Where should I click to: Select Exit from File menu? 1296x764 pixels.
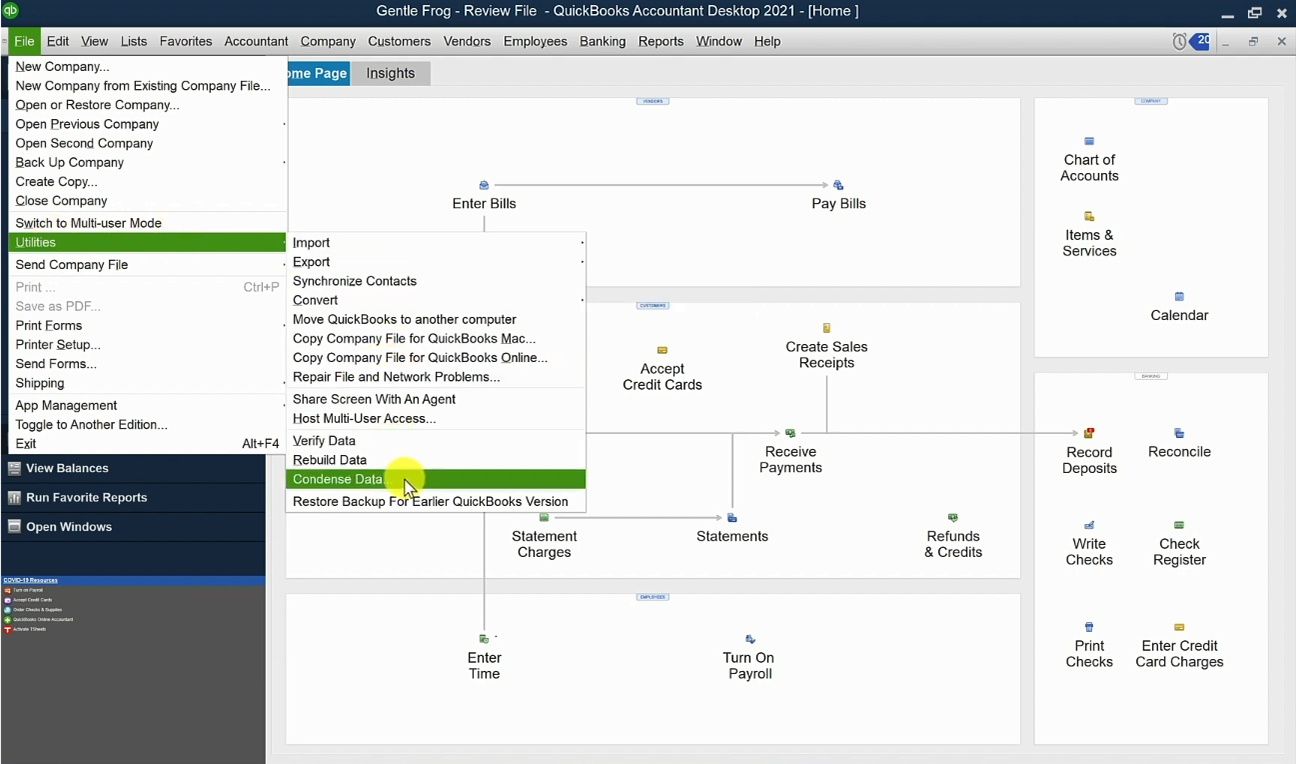click(148, 444)
